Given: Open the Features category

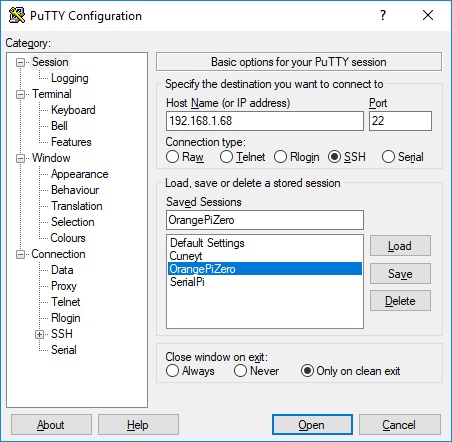Looking at the screenshot, I should pos(71,142).
